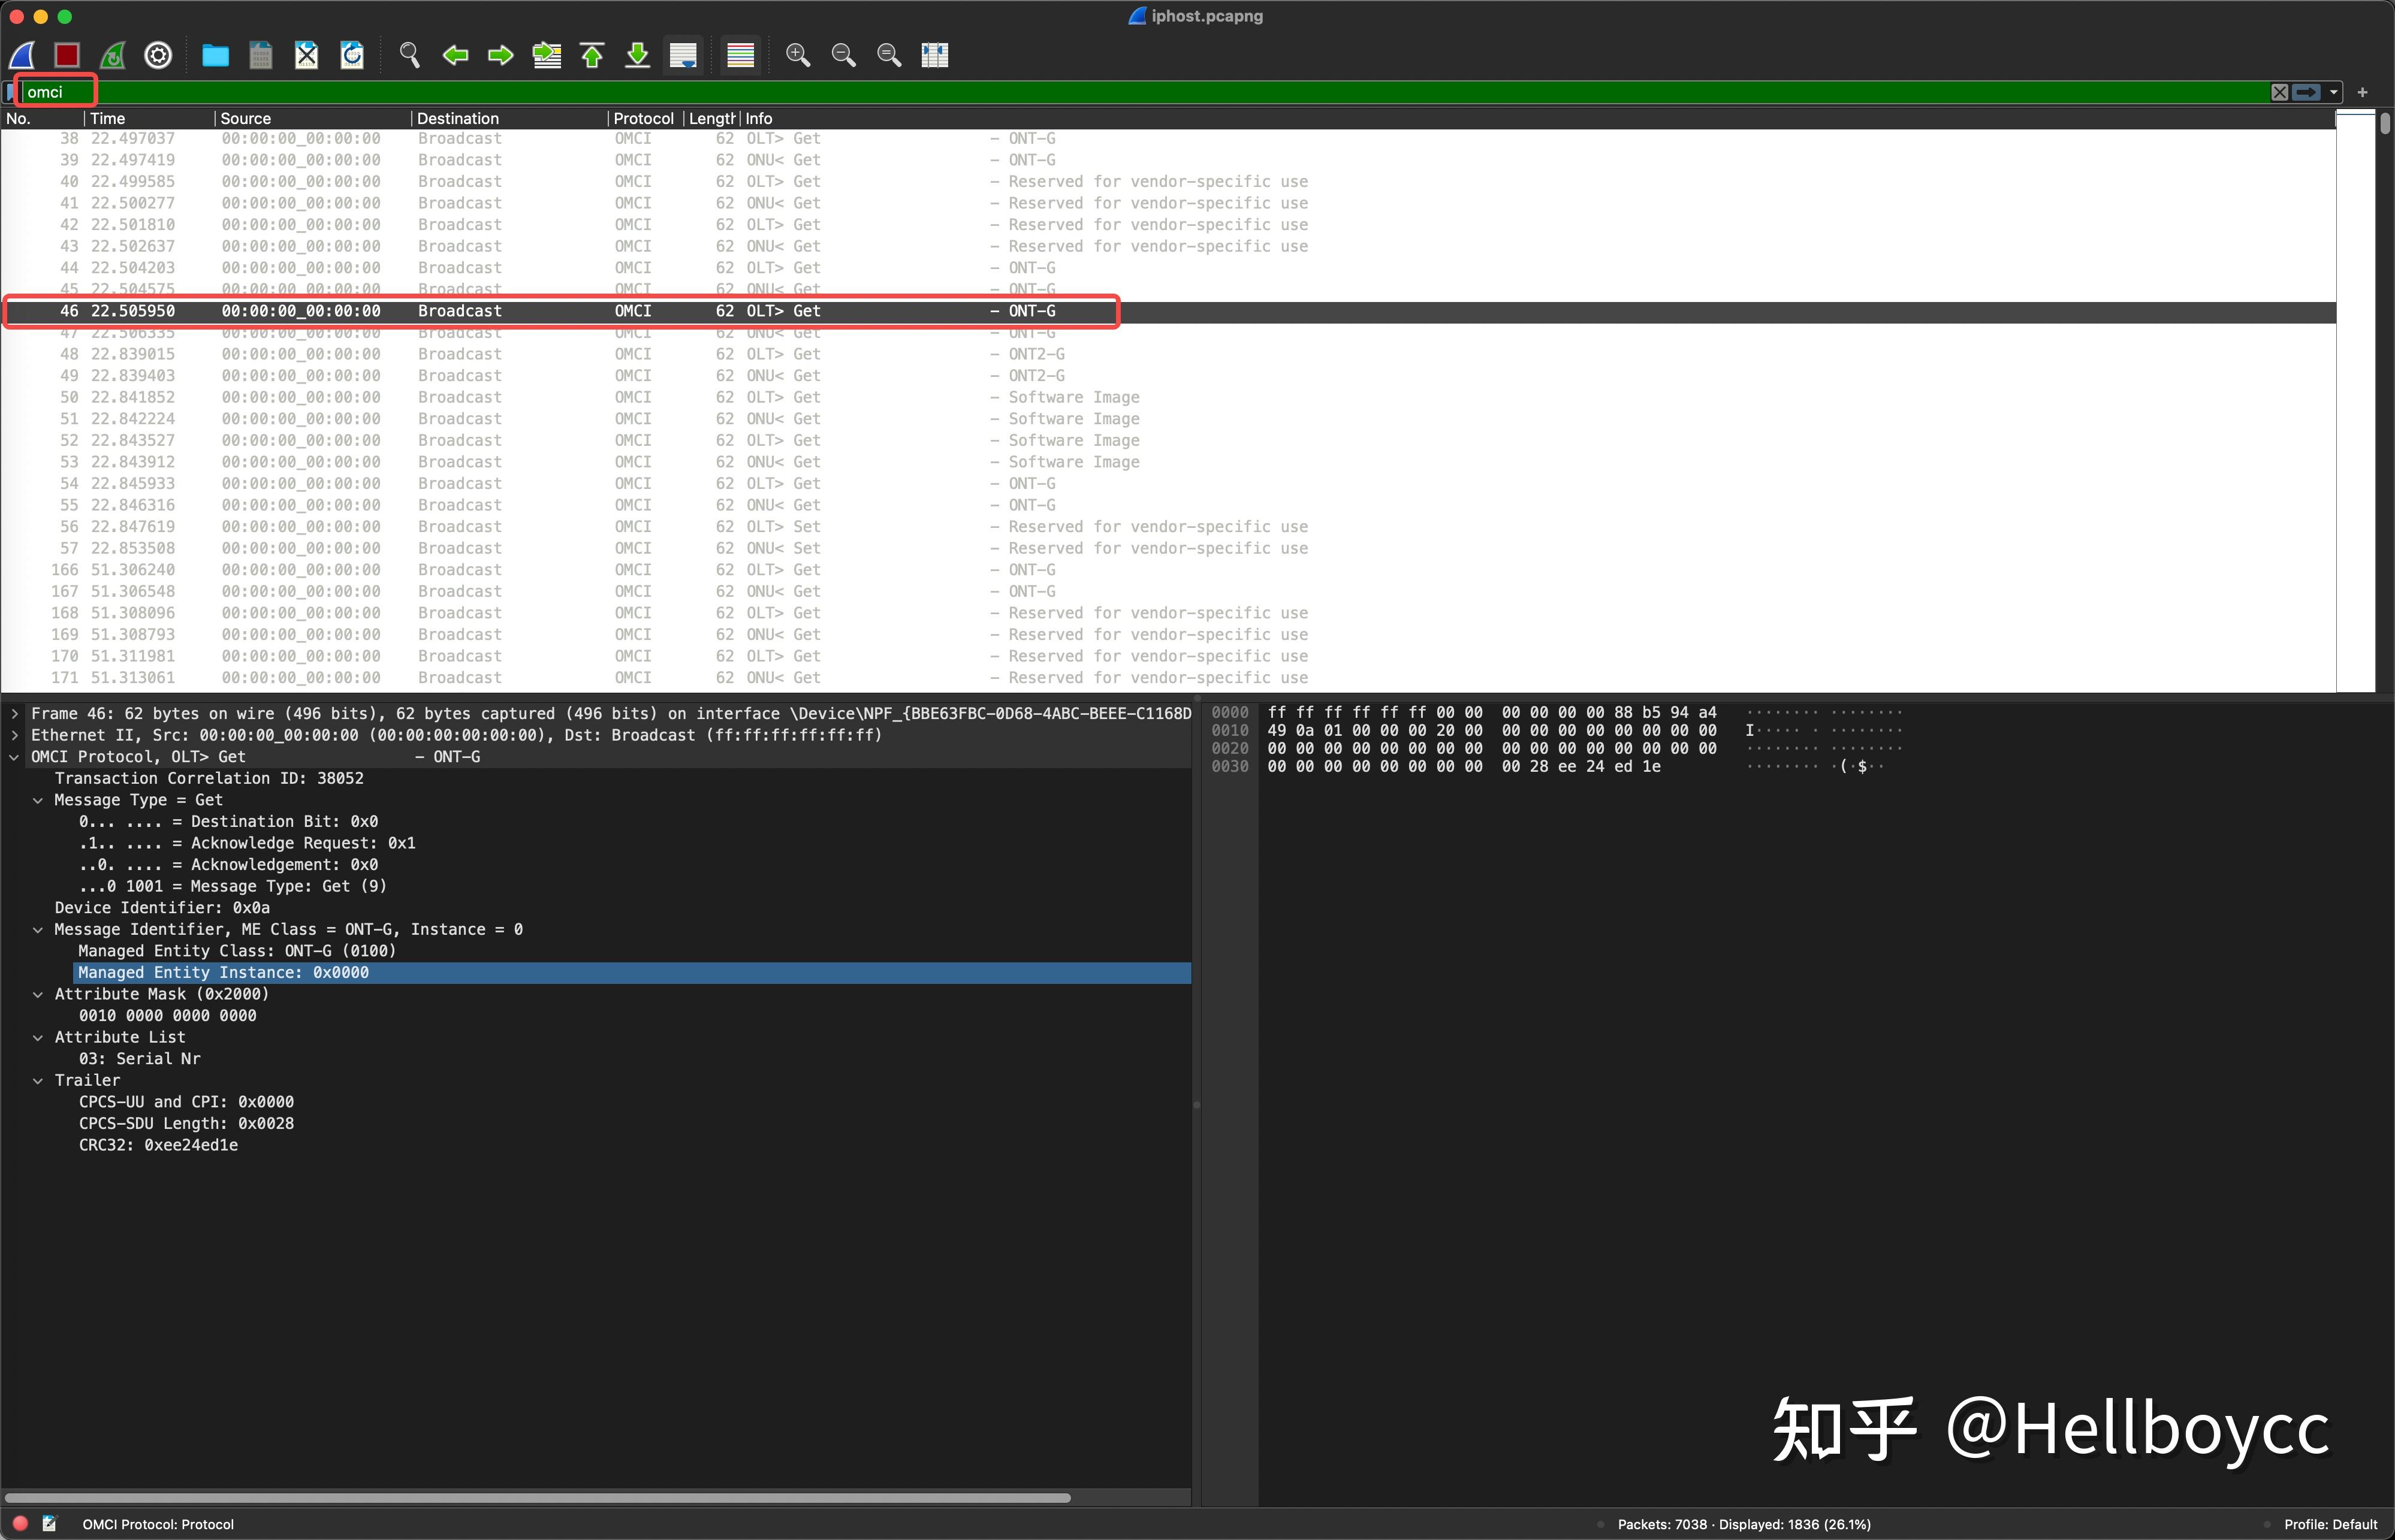Select the highlighted packet number 46
Viewport: 2395px width, 1540px height.
pyautogui.click(x=560, y=311)
